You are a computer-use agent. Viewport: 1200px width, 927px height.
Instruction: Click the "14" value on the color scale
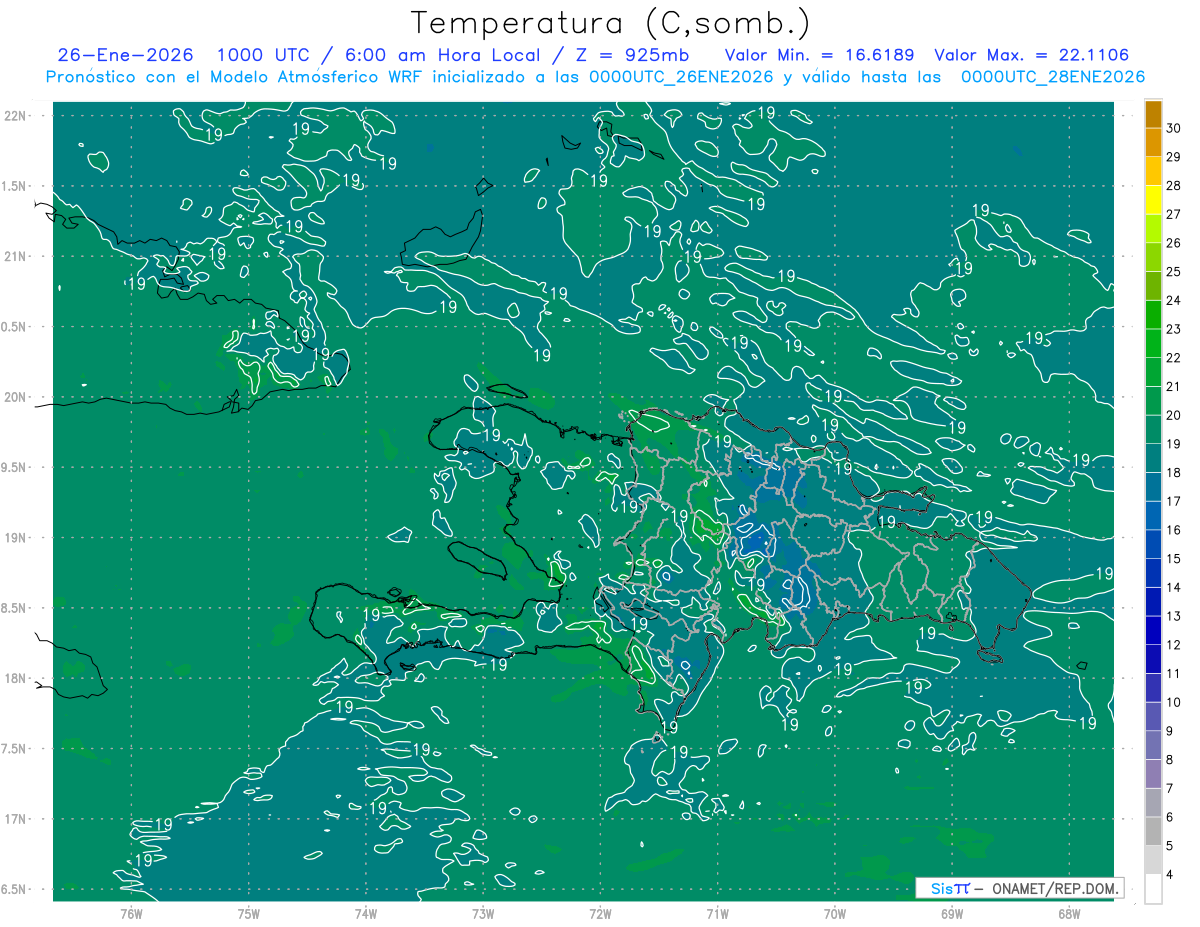(1174, 587)
